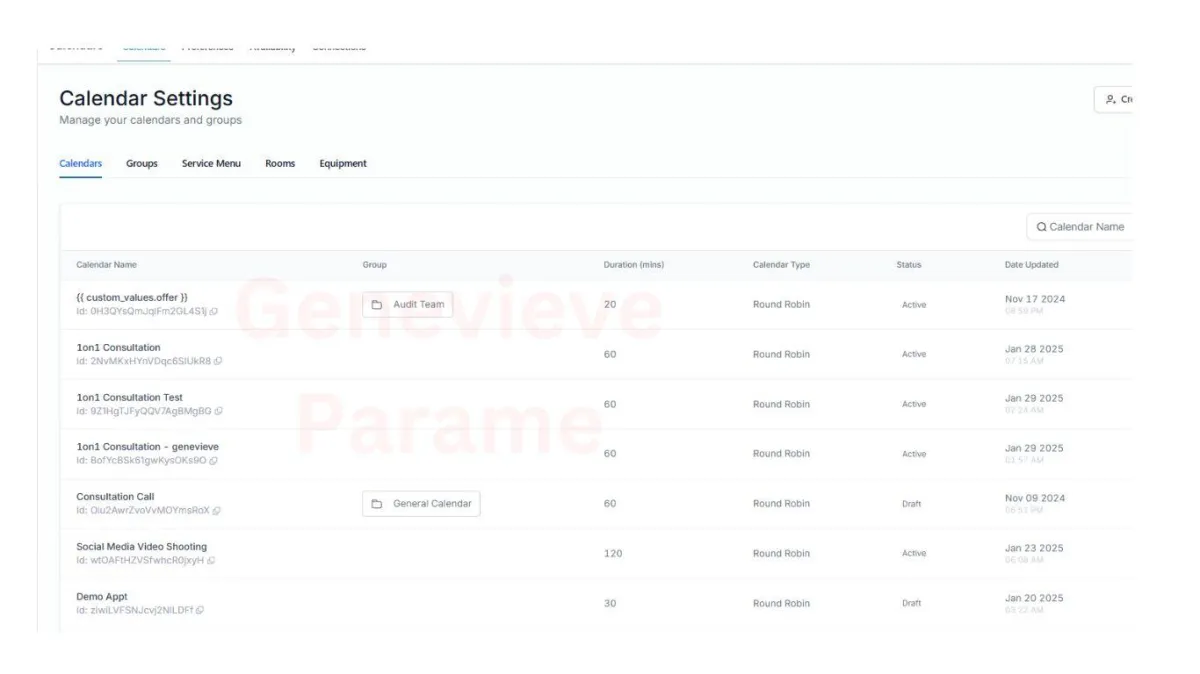Click duration 120 for Social Media Video Shooting
The height and width of the screenshot is (674, 1200).
coord(613,554)
